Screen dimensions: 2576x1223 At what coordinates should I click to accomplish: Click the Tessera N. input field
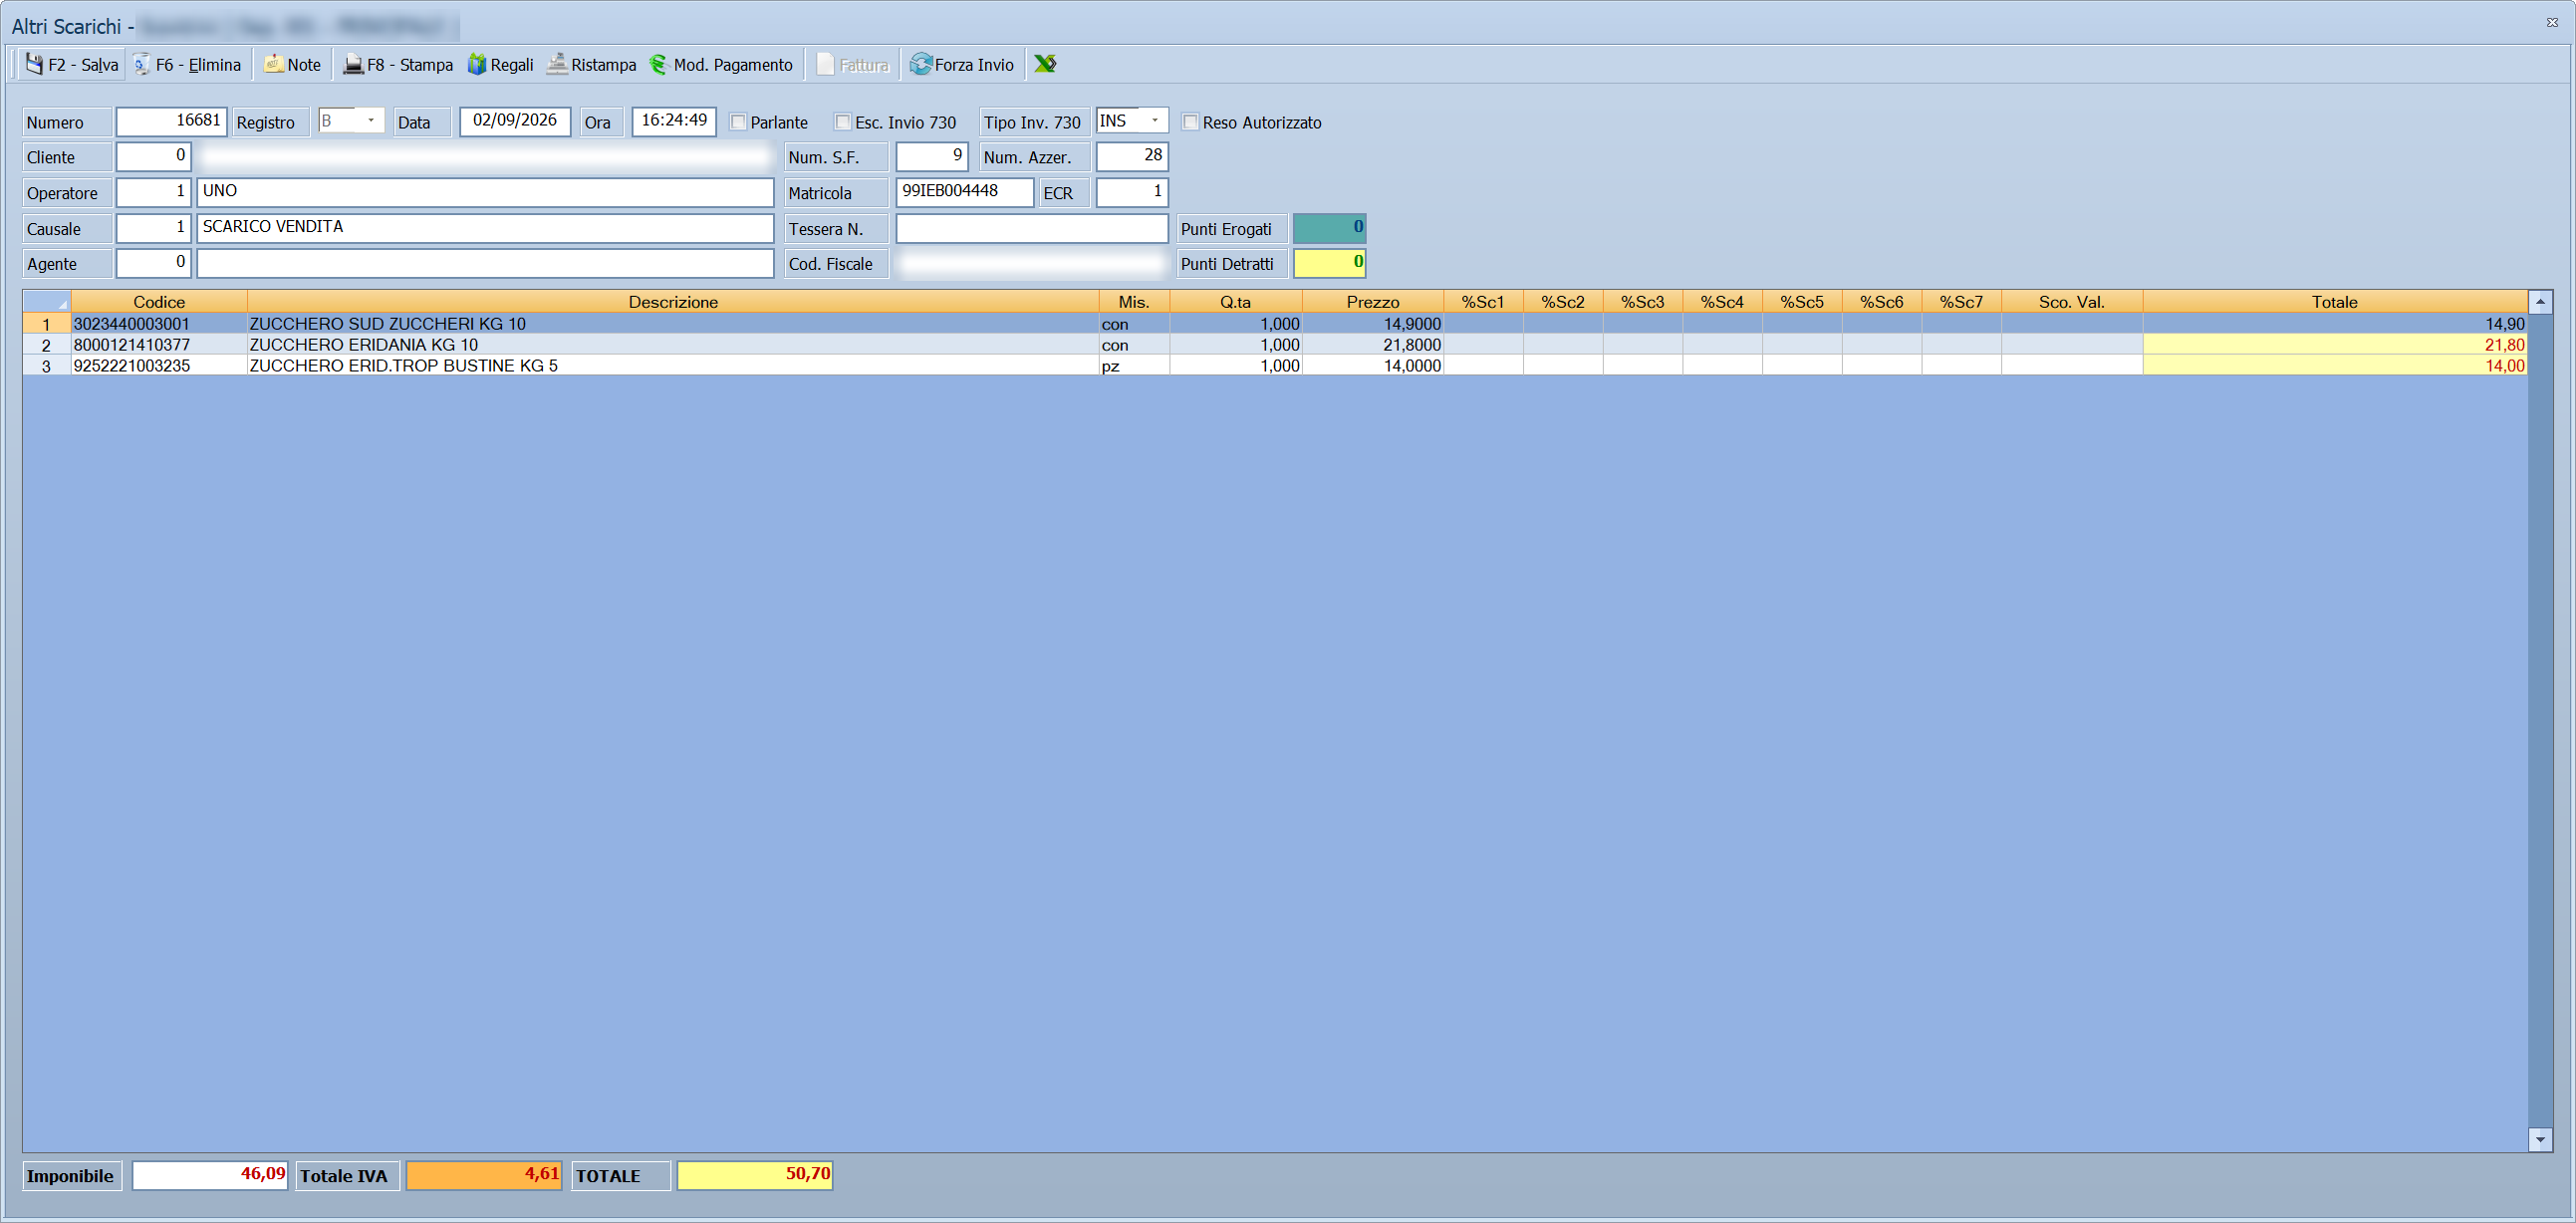click(x=1031, y=229)
